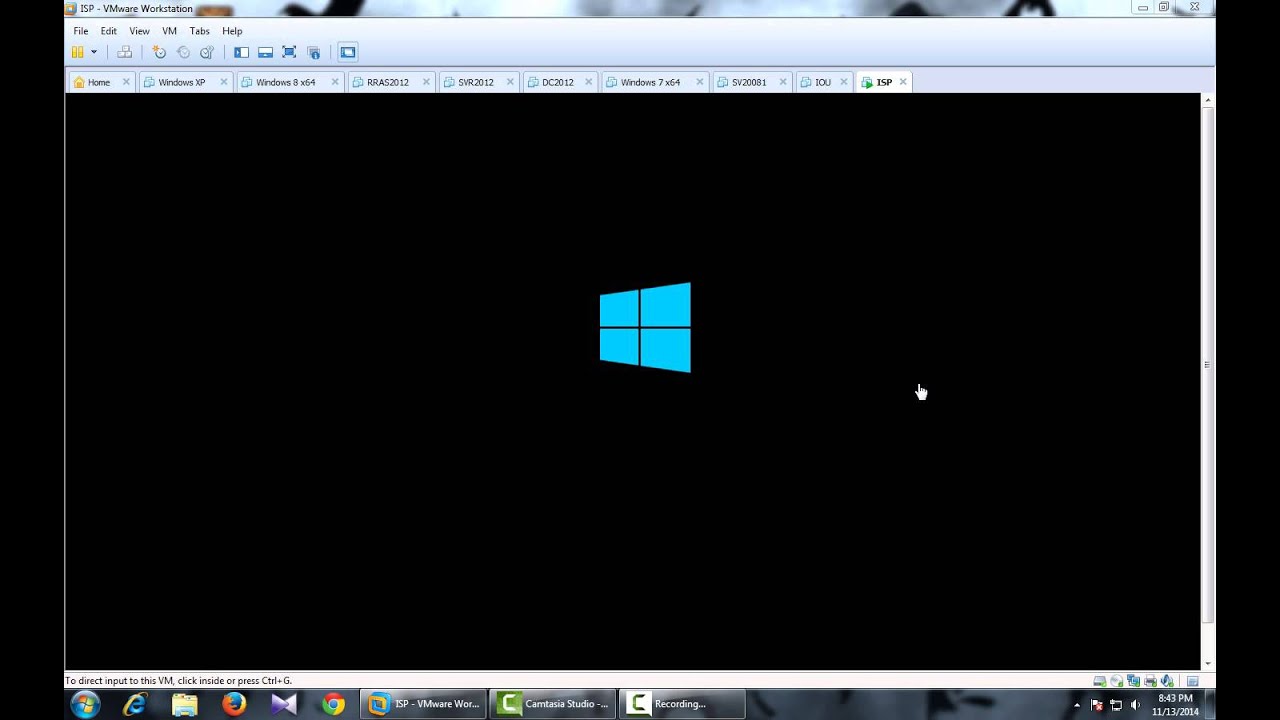Toggle the library sidebar panel icon
The height and width of the screenshot is (720, 1280).
point(241,52)
